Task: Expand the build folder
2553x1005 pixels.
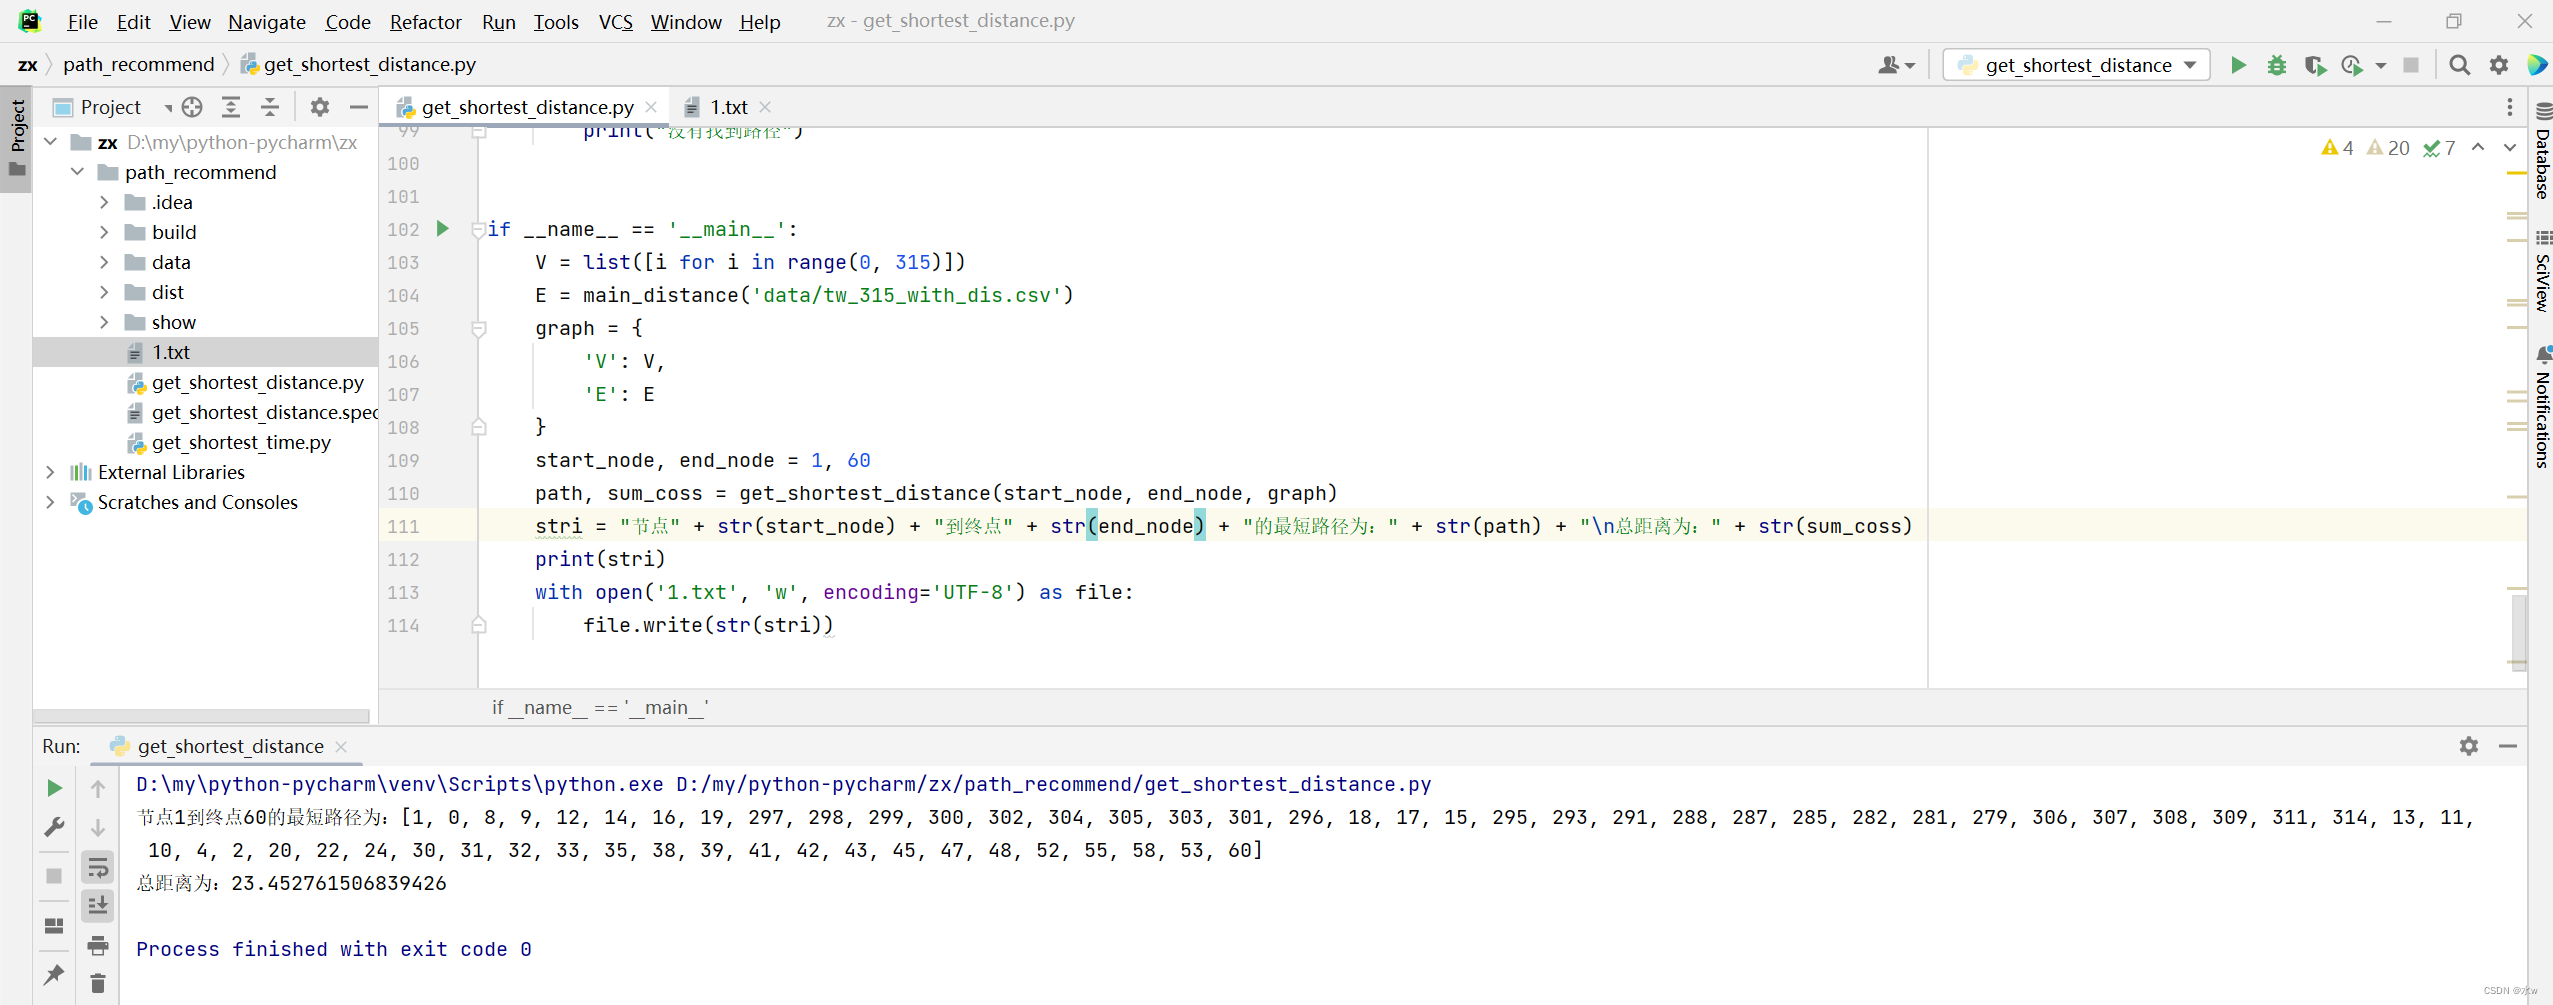Action: (104, 232)
